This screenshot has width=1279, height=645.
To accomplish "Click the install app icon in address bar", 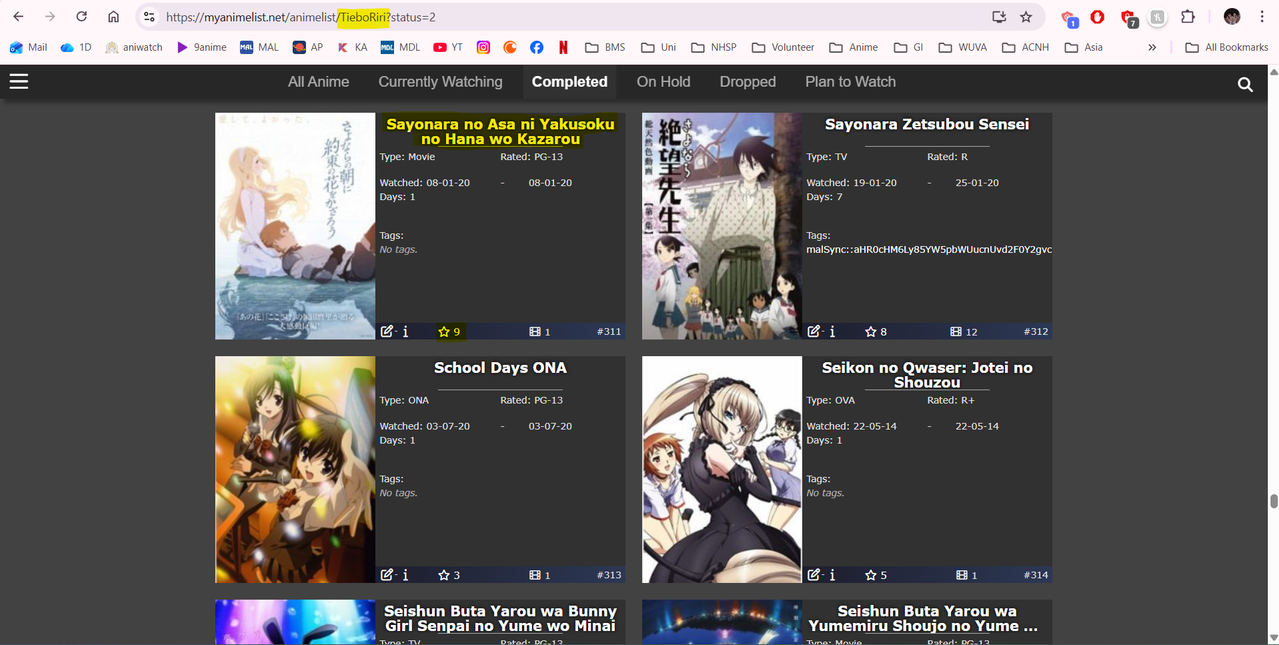I will pos(998,17).
